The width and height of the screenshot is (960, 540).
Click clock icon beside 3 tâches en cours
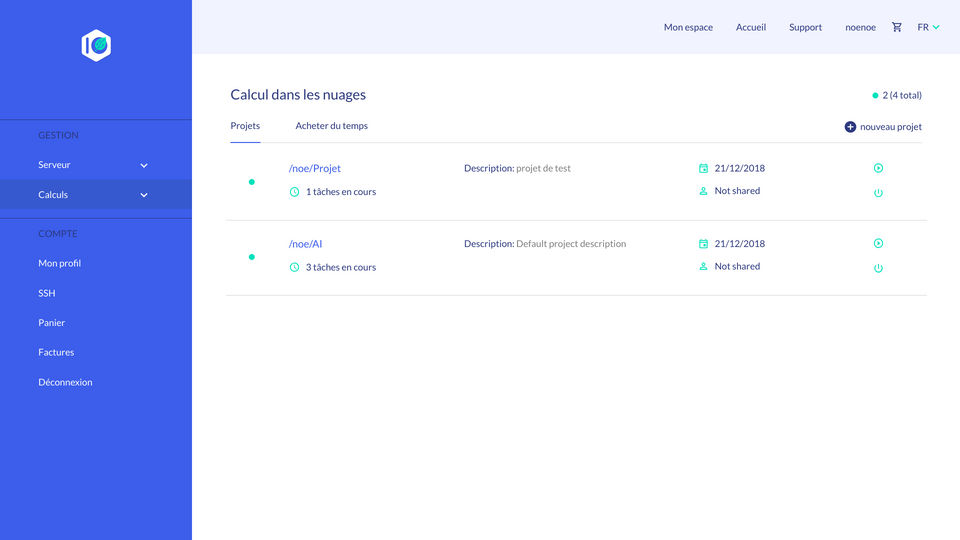[294, 267]
